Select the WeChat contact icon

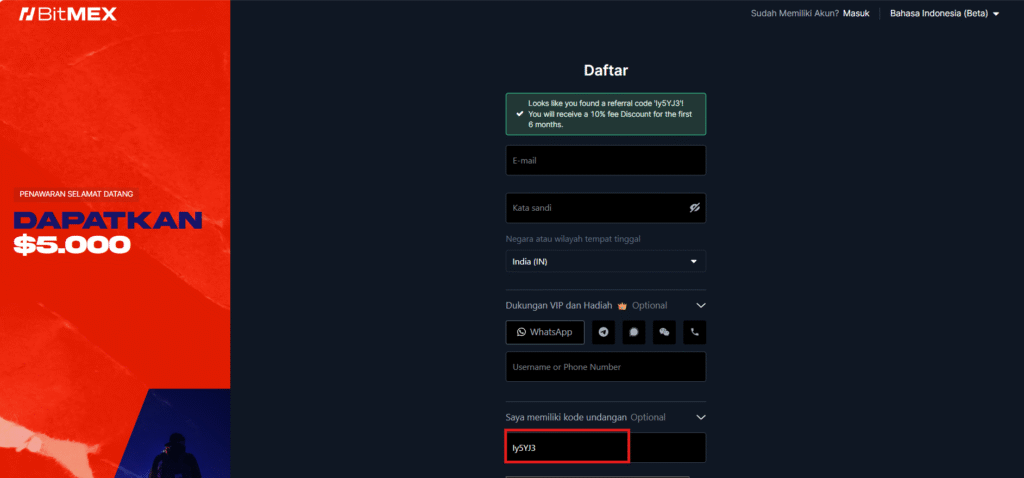click(664, 332)
